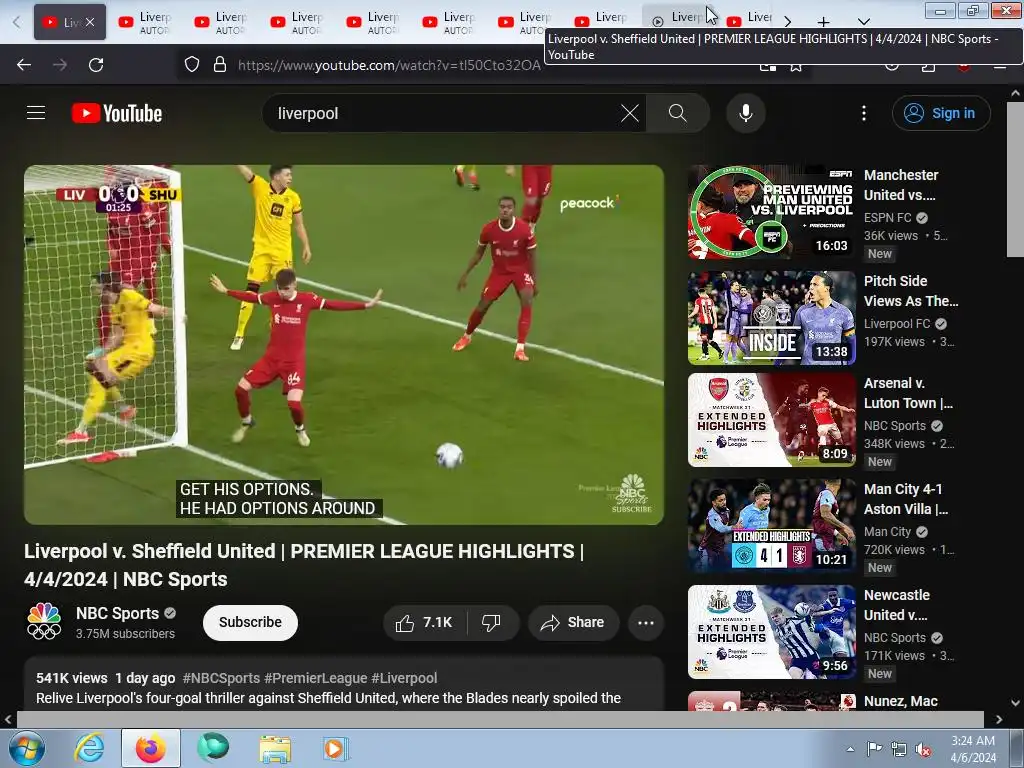
Task: Open Pitch Side Views thumbnail
Action: pos(771,317)
